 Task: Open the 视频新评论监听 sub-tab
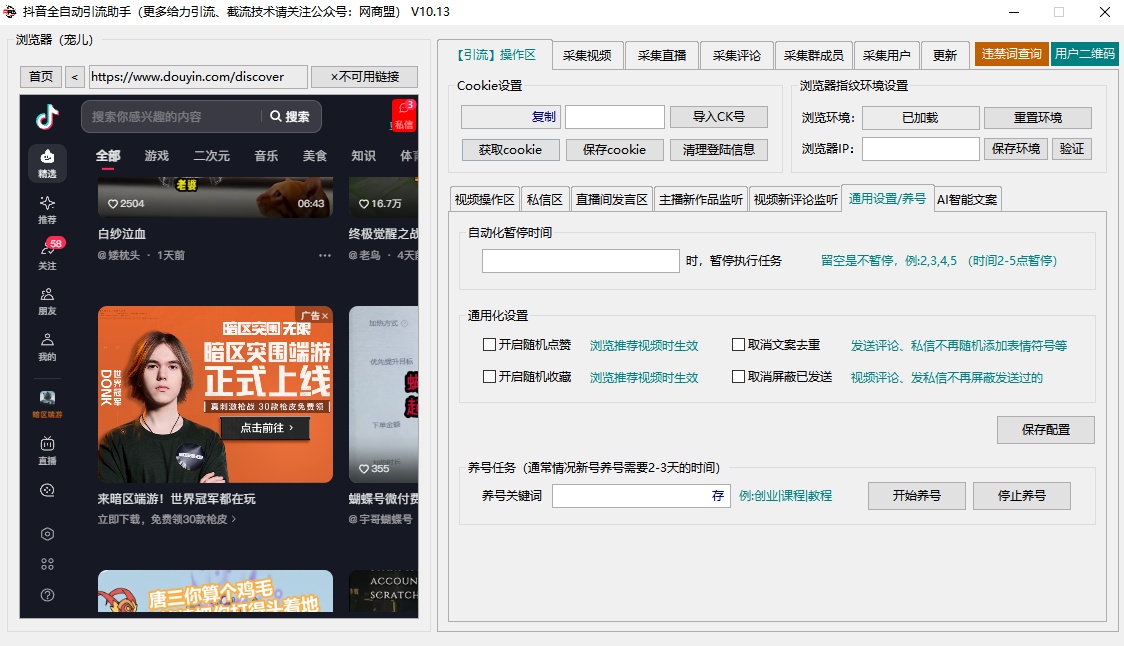pos(796,199)
